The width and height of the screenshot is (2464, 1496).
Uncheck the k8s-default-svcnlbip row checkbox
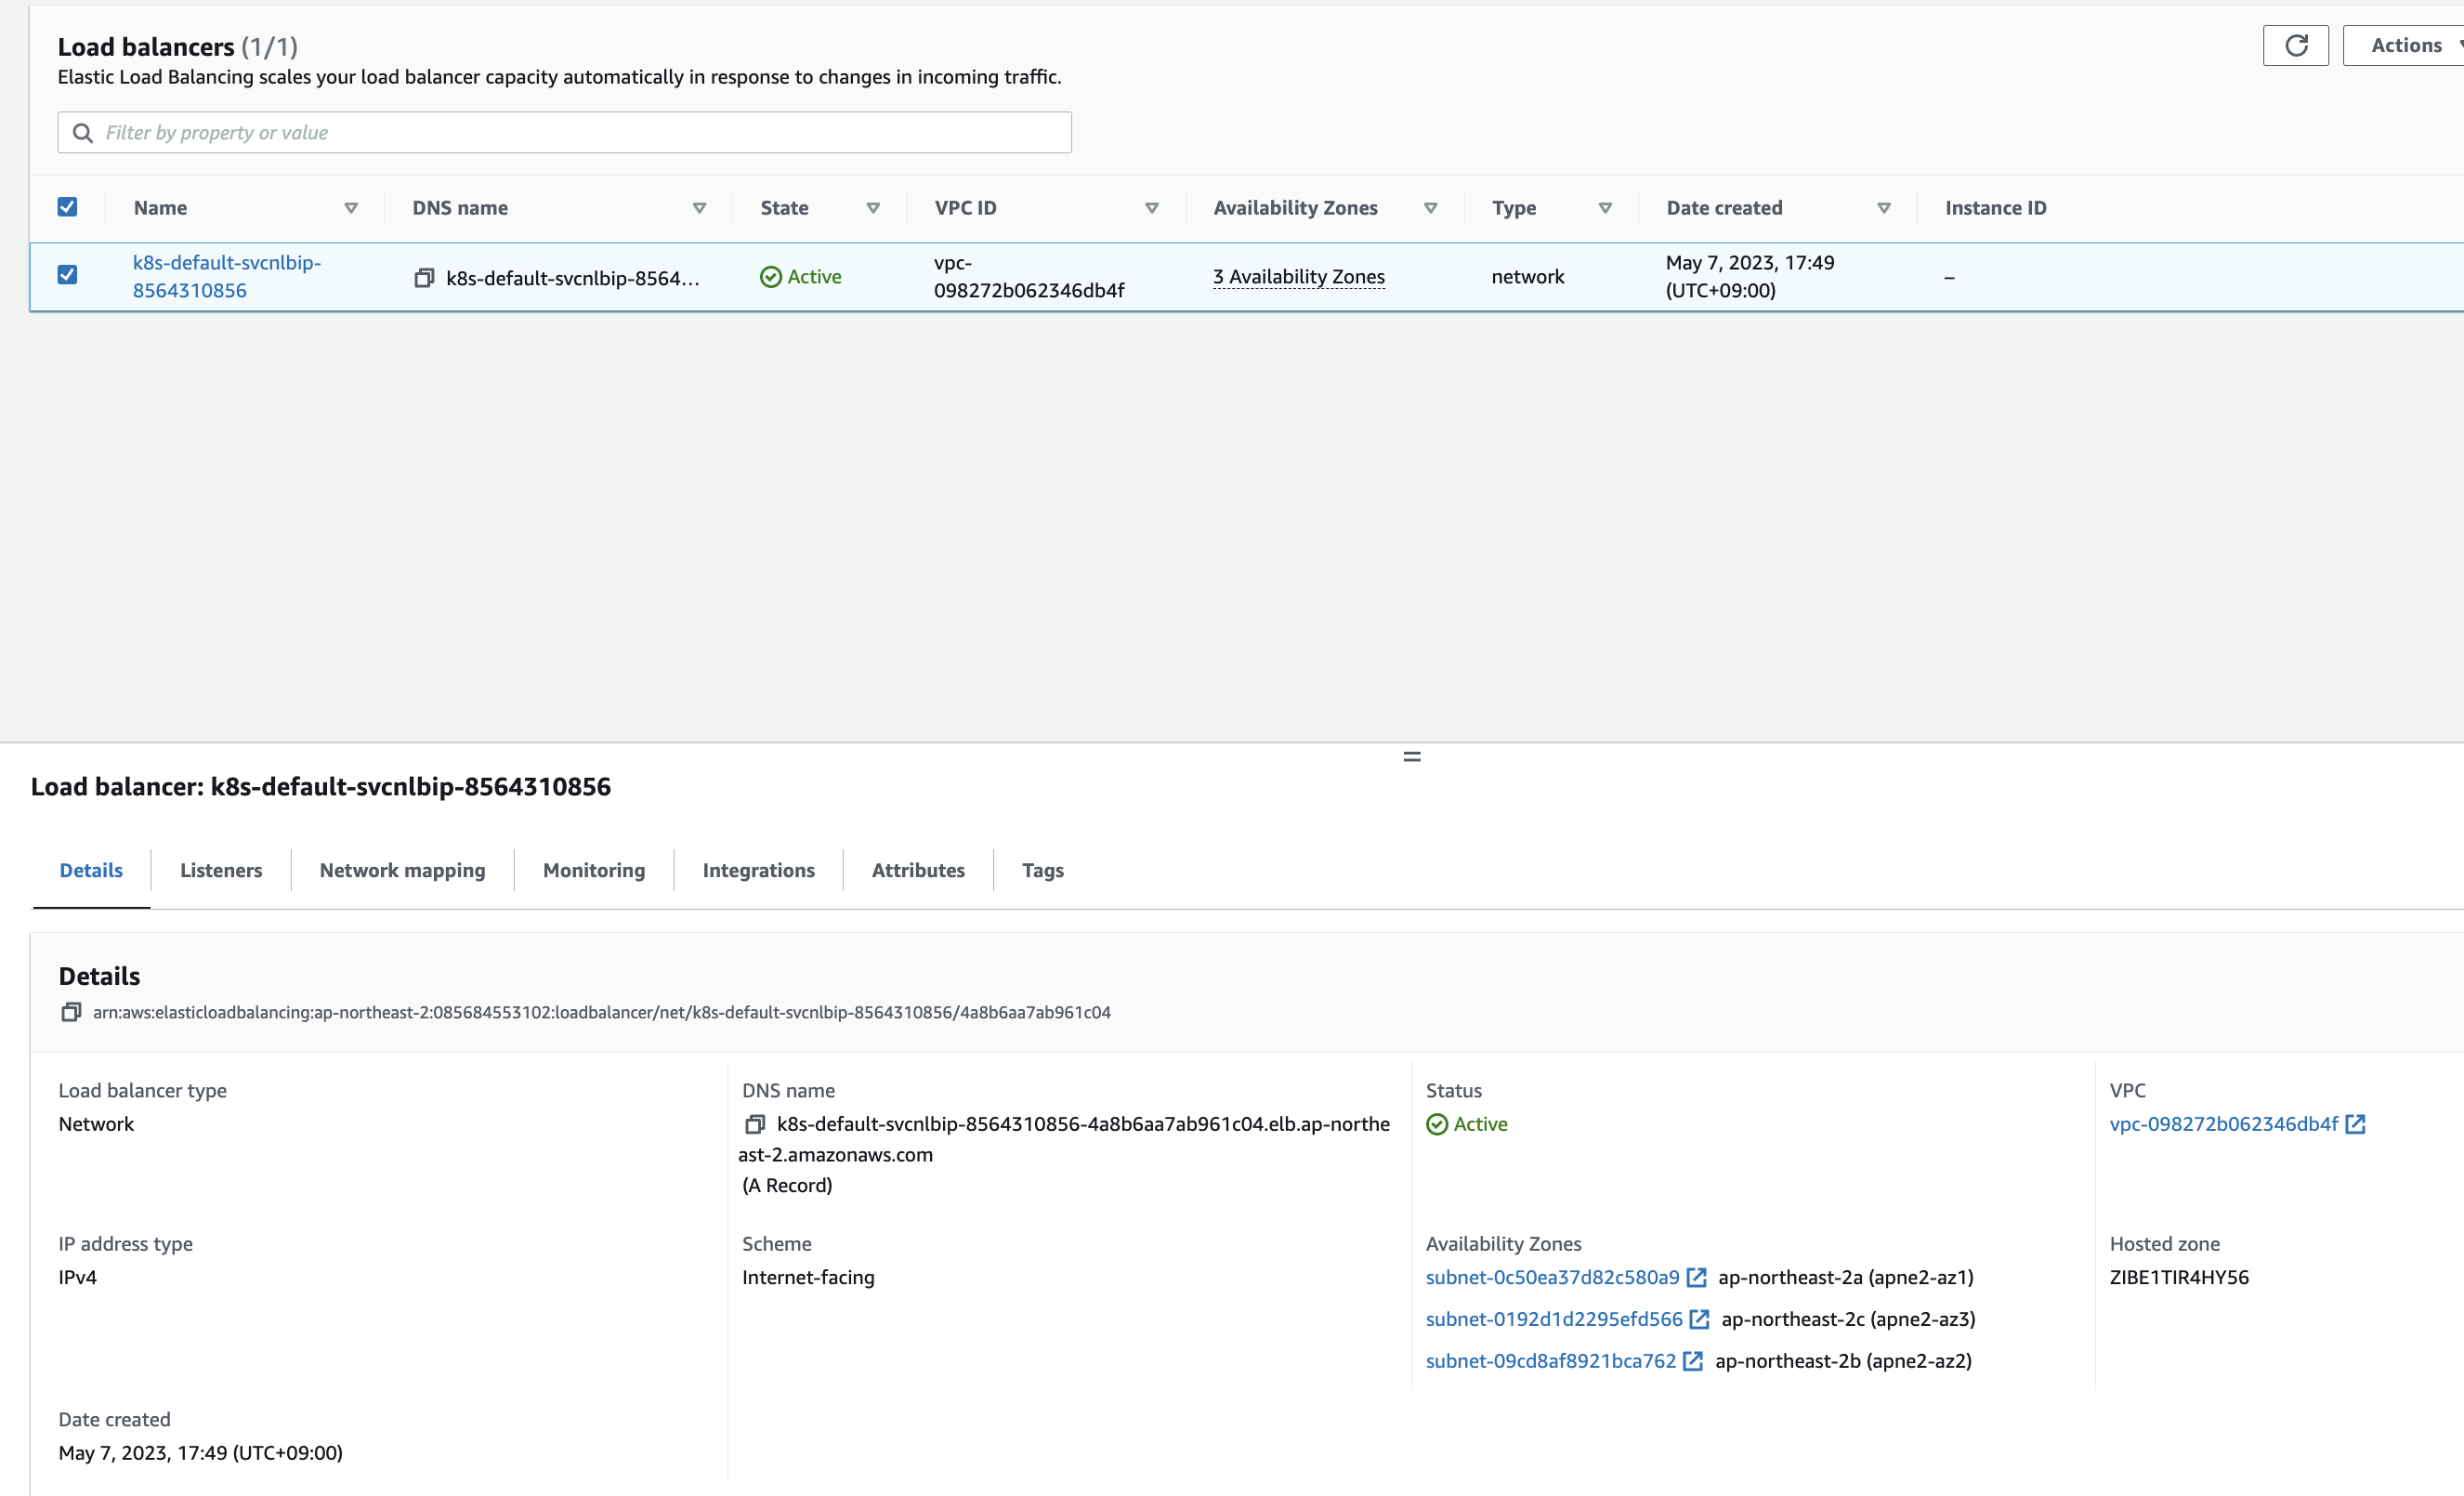67,275
